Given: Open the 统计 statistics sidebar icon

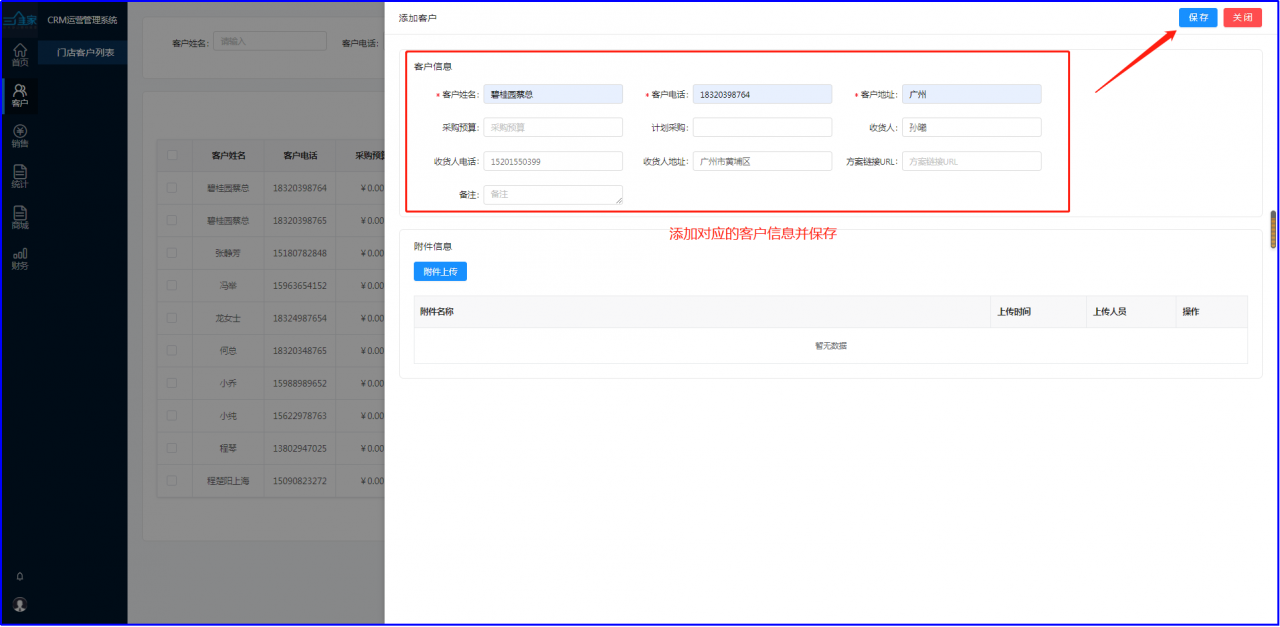Looking at the screenshot, I should tap(20, 178).
